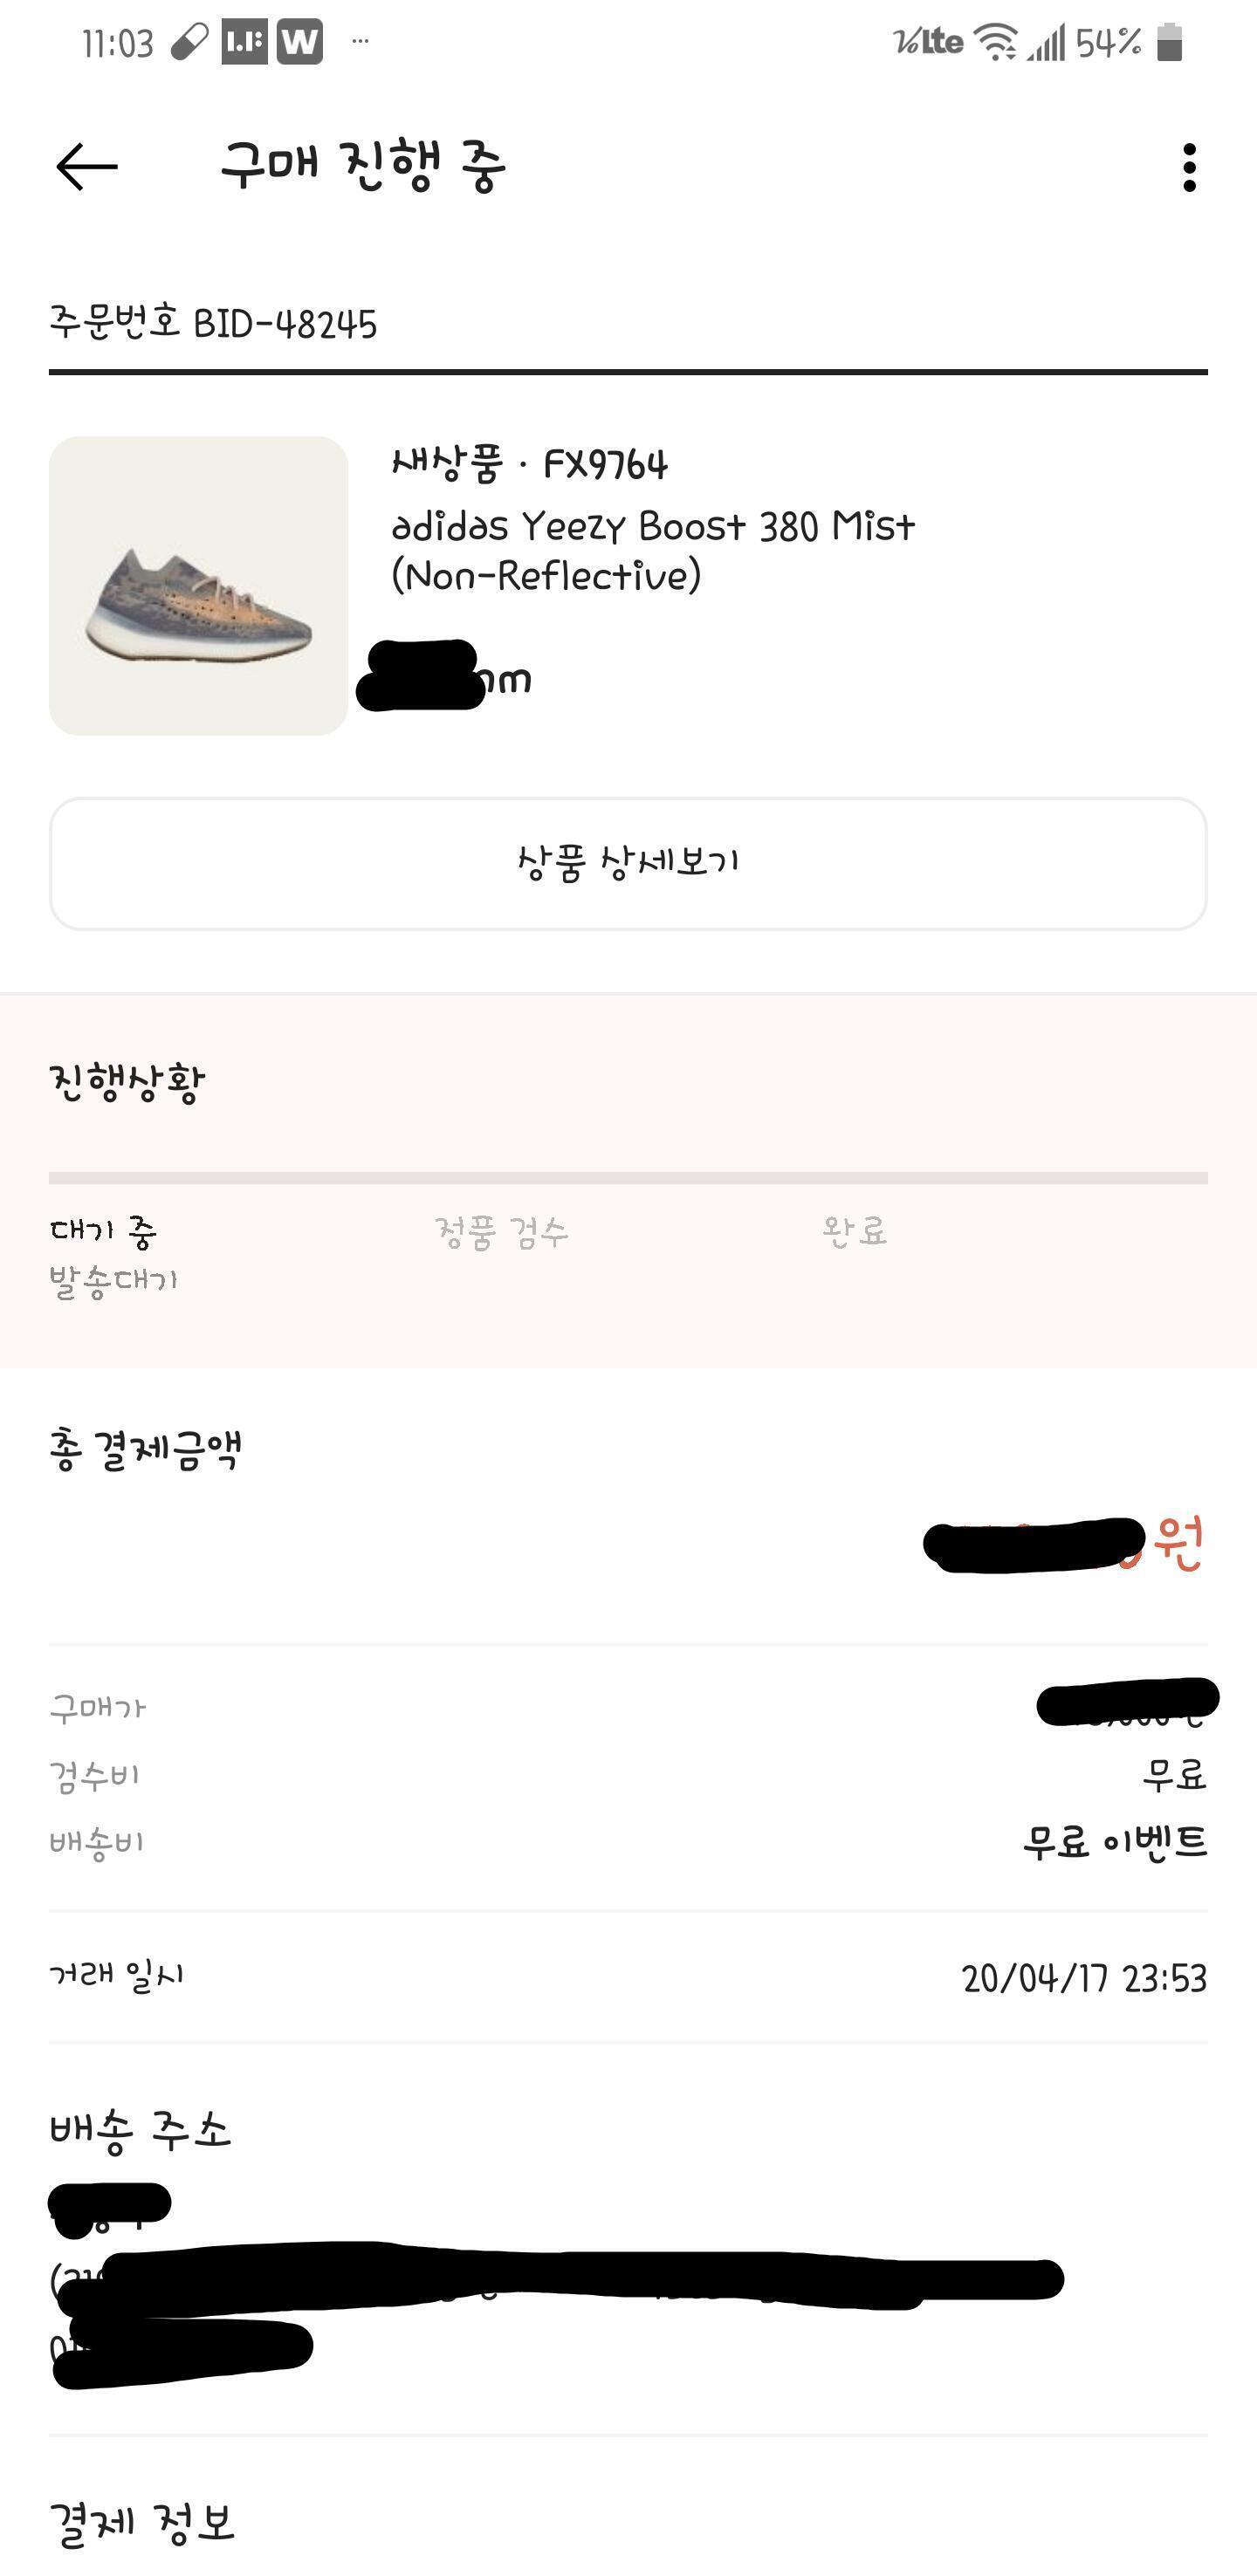Viewport: 1257px width, 2576px height.
Task: Tap the back arrow icon
Action: [87, 166]
